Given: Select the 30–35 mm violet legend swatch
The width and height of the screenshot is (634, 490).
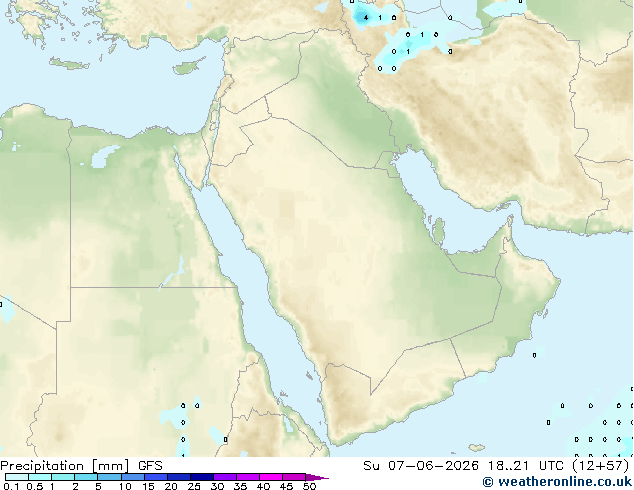Looking at the screenshot, I should point(225,477).
